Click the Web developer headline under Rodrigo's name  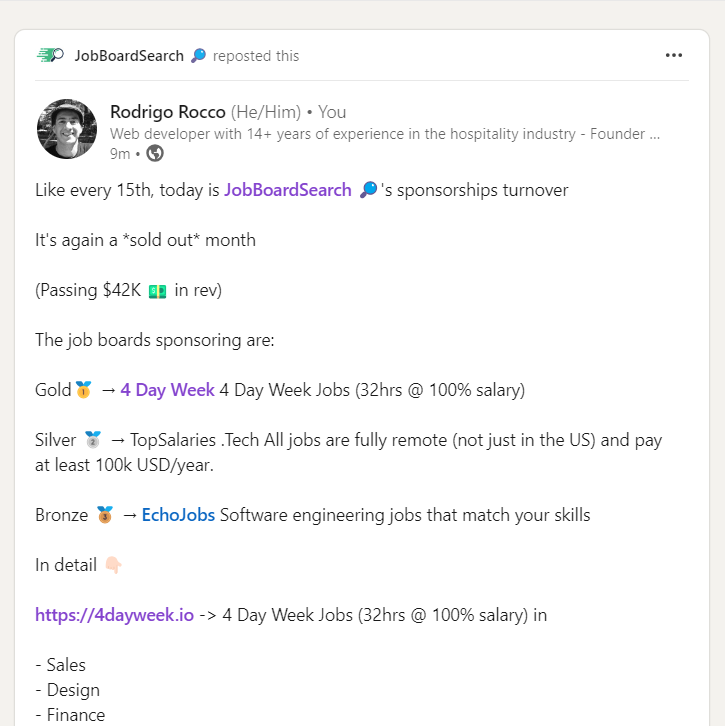384,133
